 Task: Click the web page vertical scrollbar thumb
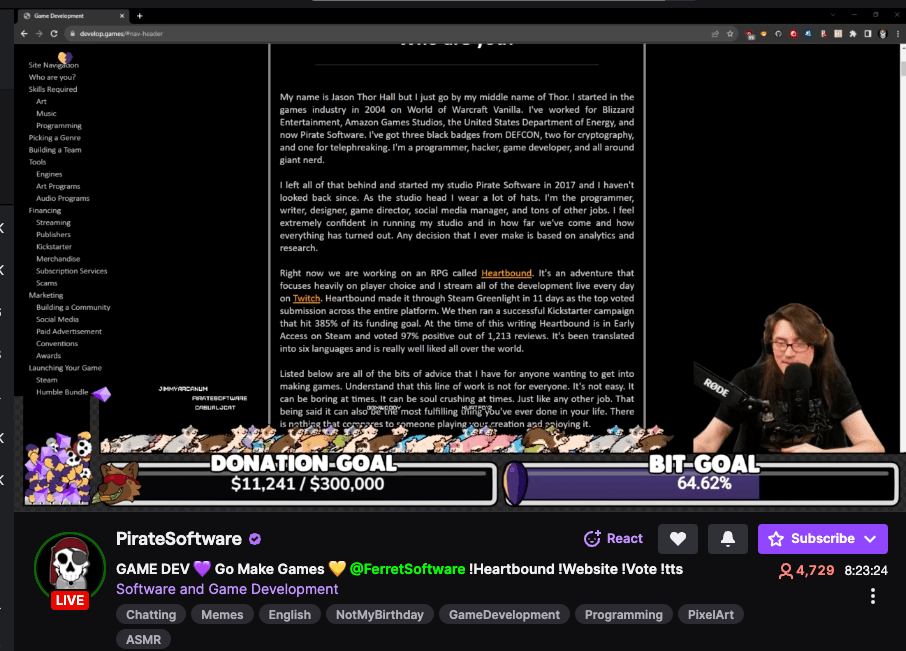click(903, 68)
